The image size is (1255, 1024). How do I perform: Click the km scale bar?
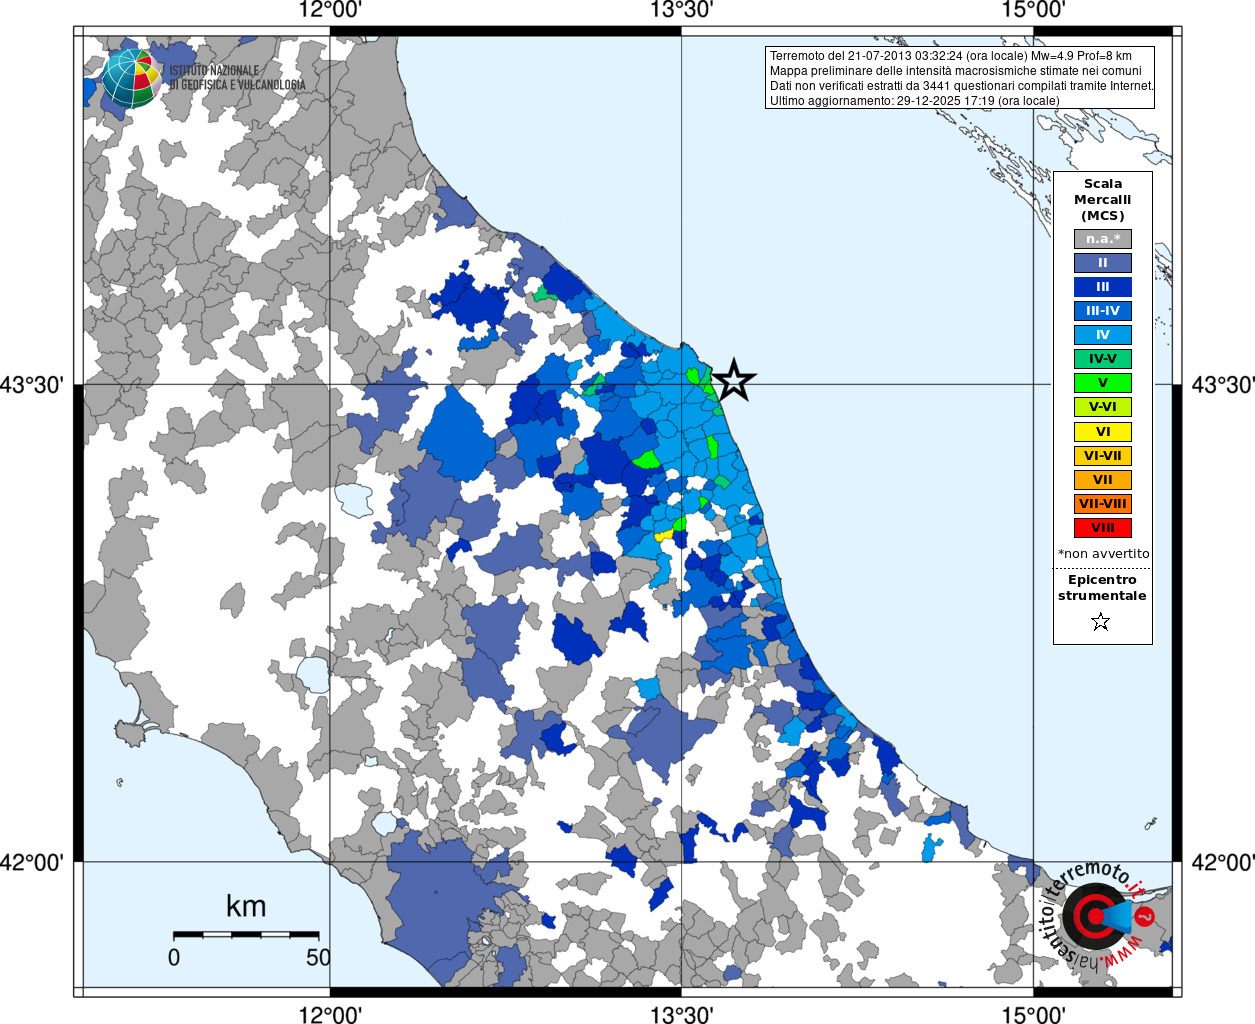click(x=246, y=935)
